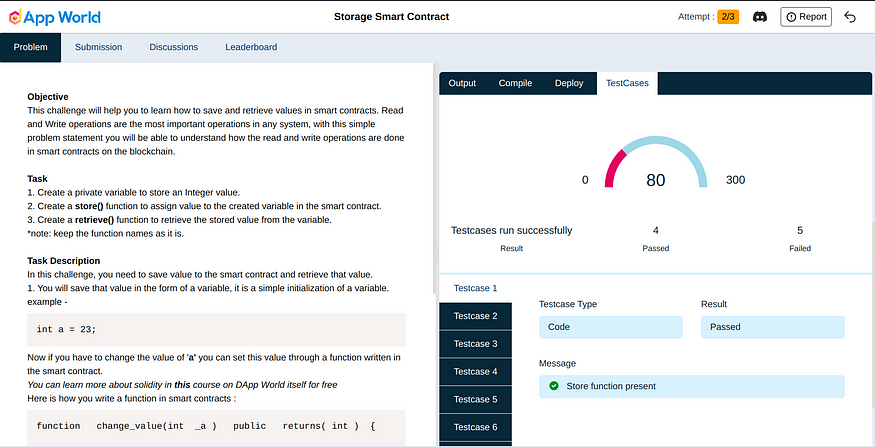Viewport: 875px width, 447px height.
Task: Click the Store function present message
Action: pyautogui.click(x=691, y=386)
